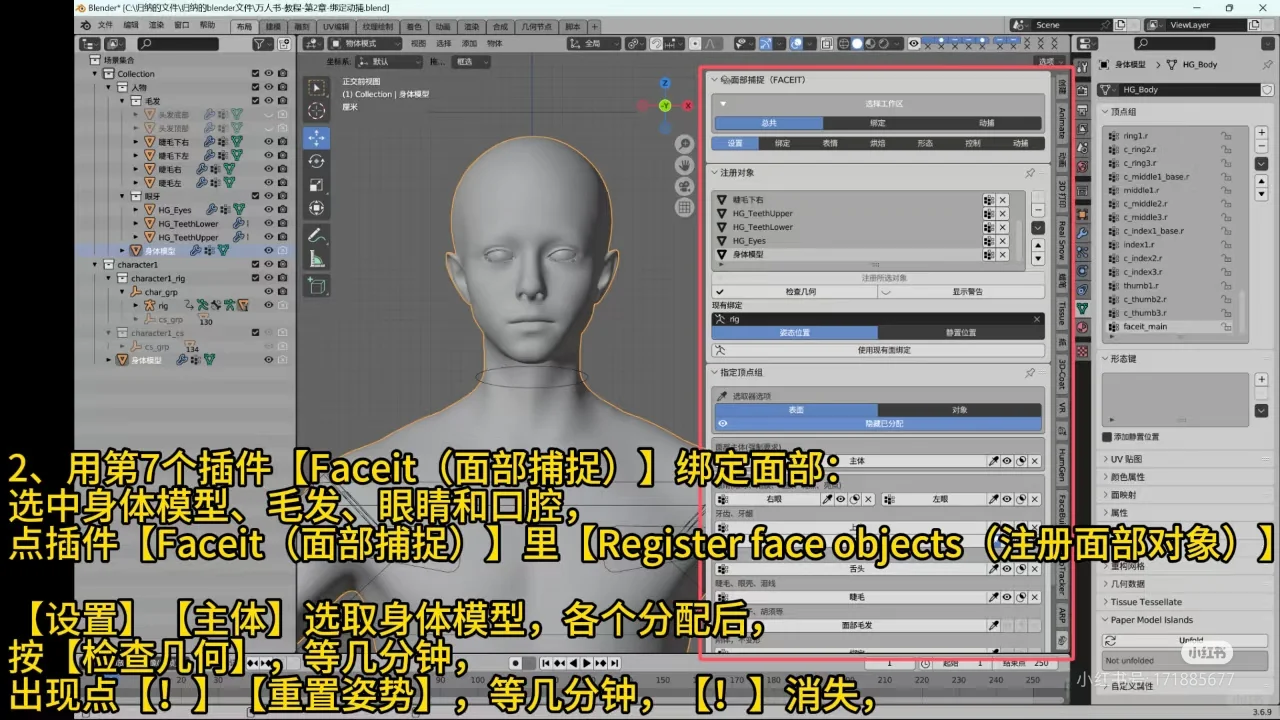This screenshot has height=720, width=1280.
Task: Click the viewport magnifier zoom icon
Action: point(684,144)
